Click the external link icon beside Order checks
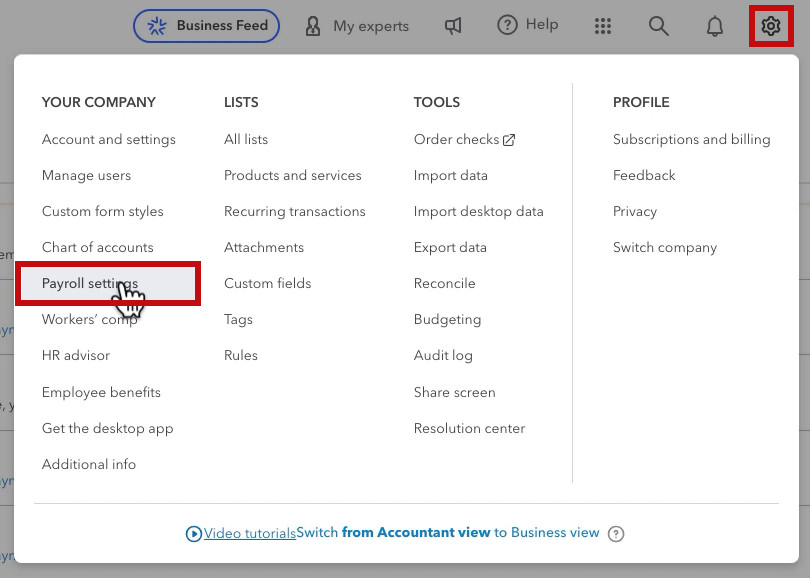Viewport: 810px width, 578px height. pos(509,140)
